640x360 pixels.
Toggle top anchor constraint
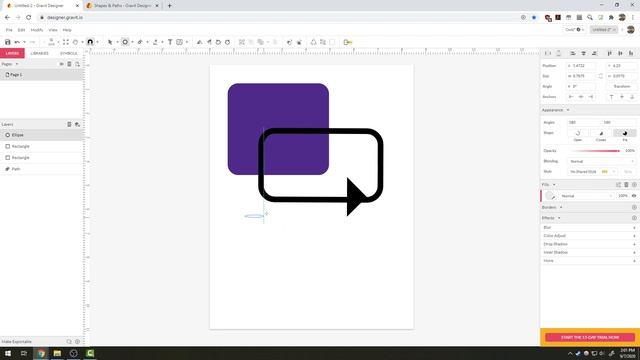tap(611, 97)
